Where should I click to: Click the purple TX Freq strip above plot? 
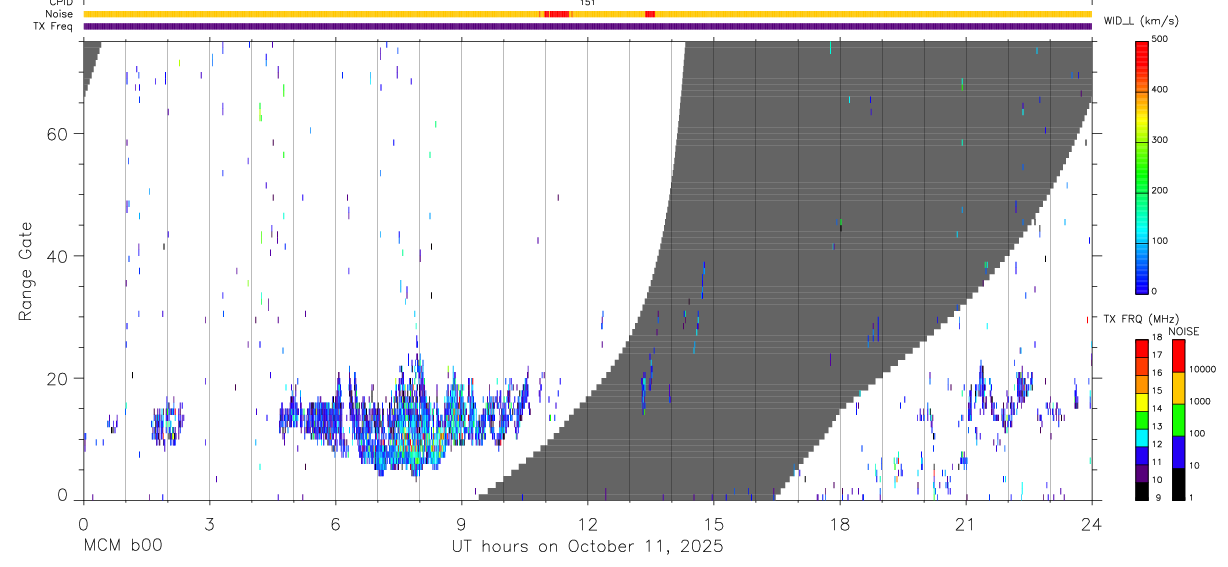coord(587,26)
